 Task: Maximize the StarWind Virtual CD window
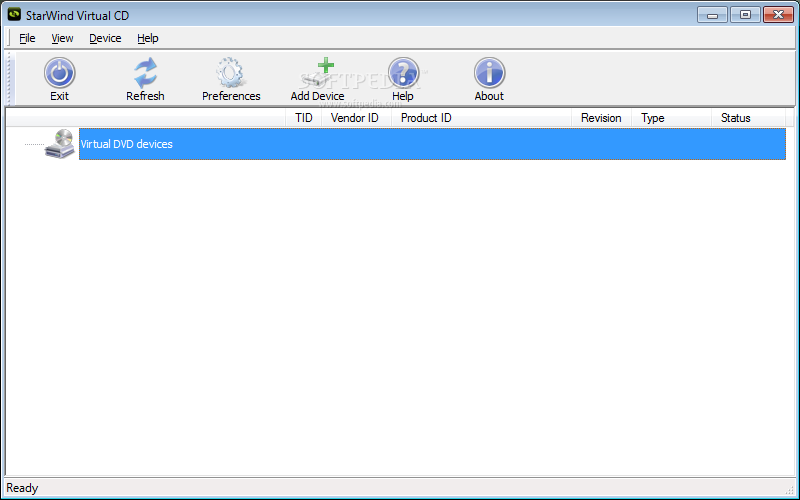(x=745, y=15)
